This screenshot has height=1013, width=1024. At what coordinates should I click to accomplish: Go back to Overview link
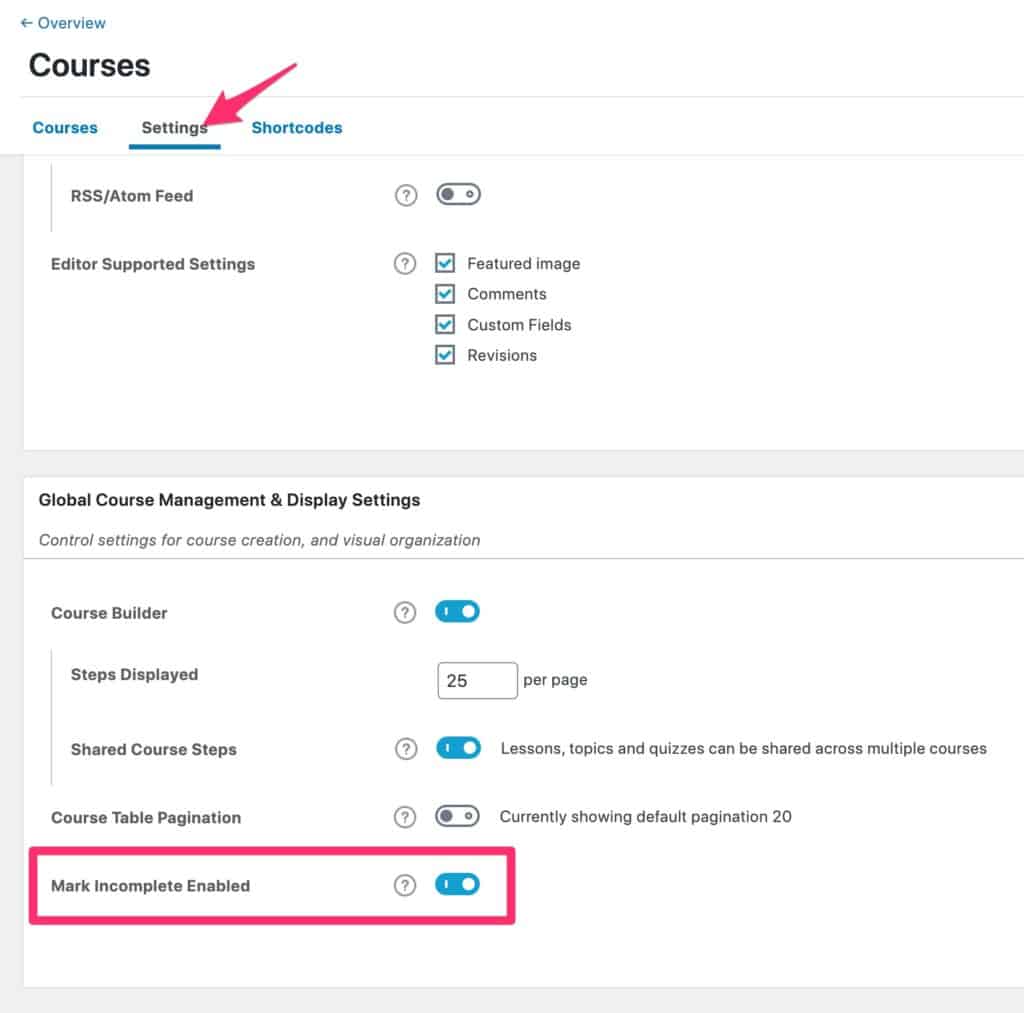pyautogui.click(x=63, y=23)
